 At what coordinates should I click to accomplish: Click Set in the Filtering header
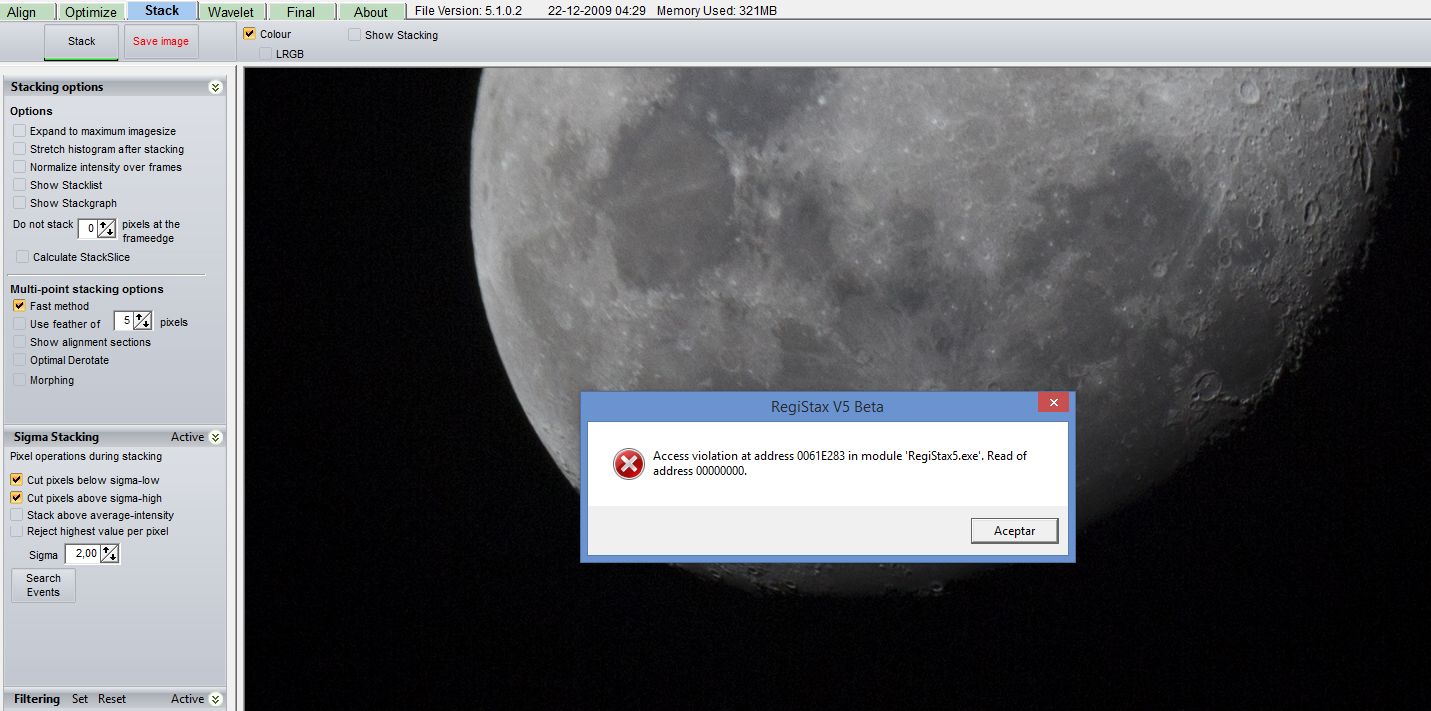pos(80,699)
